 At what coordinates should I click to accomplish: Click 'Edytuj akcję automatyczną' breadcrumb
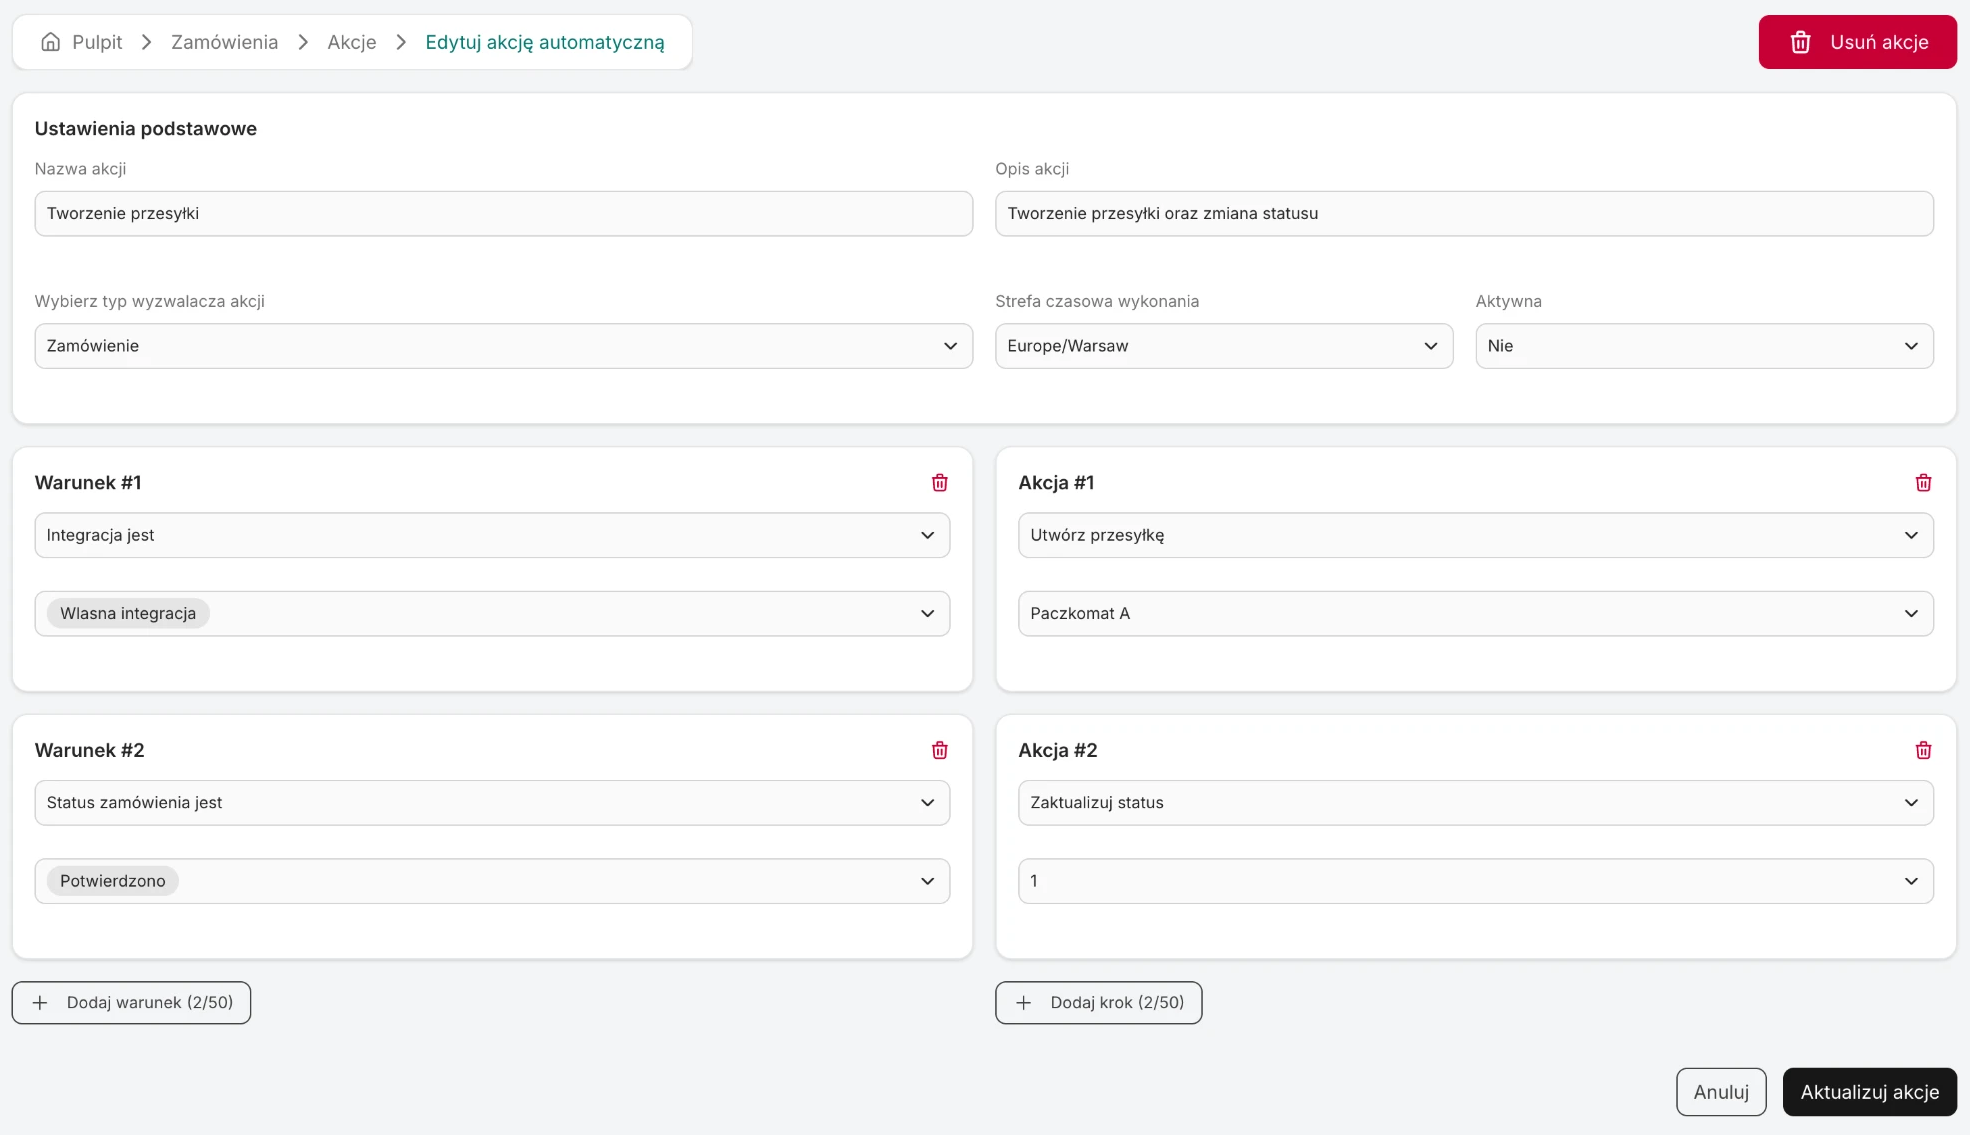click(545, 42)
